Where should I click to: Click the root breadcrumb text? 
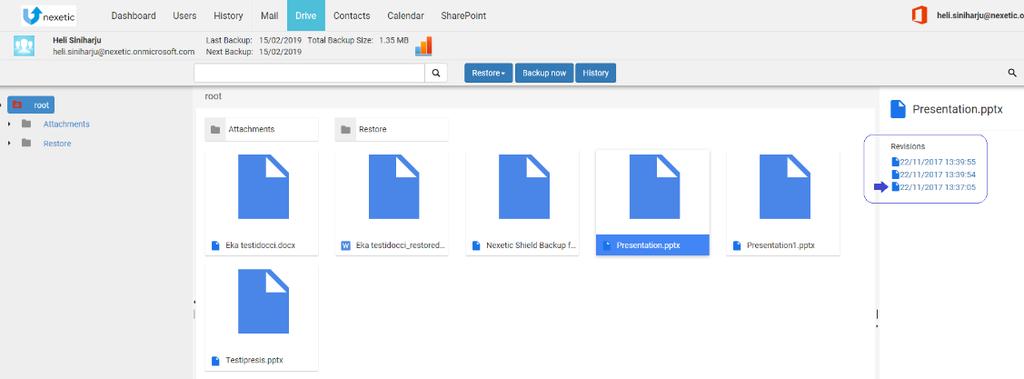point(213,96)
